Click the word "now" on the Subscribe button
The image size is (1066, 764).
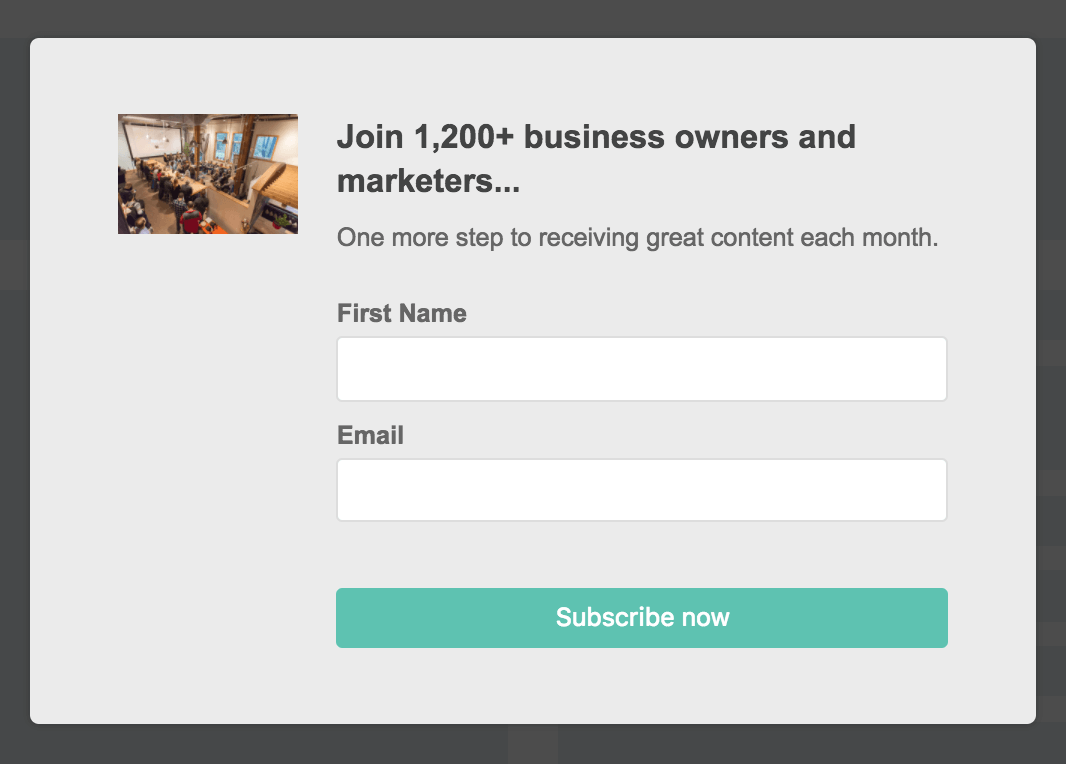[x=706, y=618]
